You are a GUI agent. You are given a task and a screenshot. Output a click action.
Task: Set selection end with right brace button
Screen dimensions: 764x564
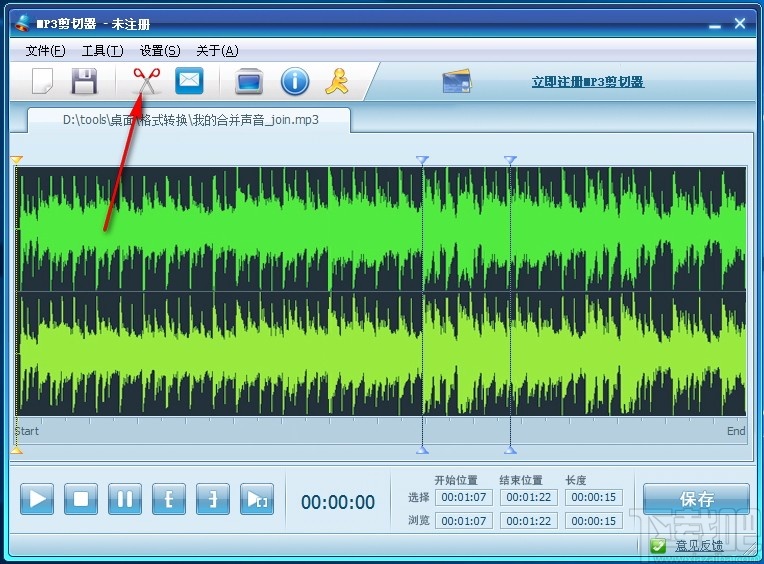(213, 499)
